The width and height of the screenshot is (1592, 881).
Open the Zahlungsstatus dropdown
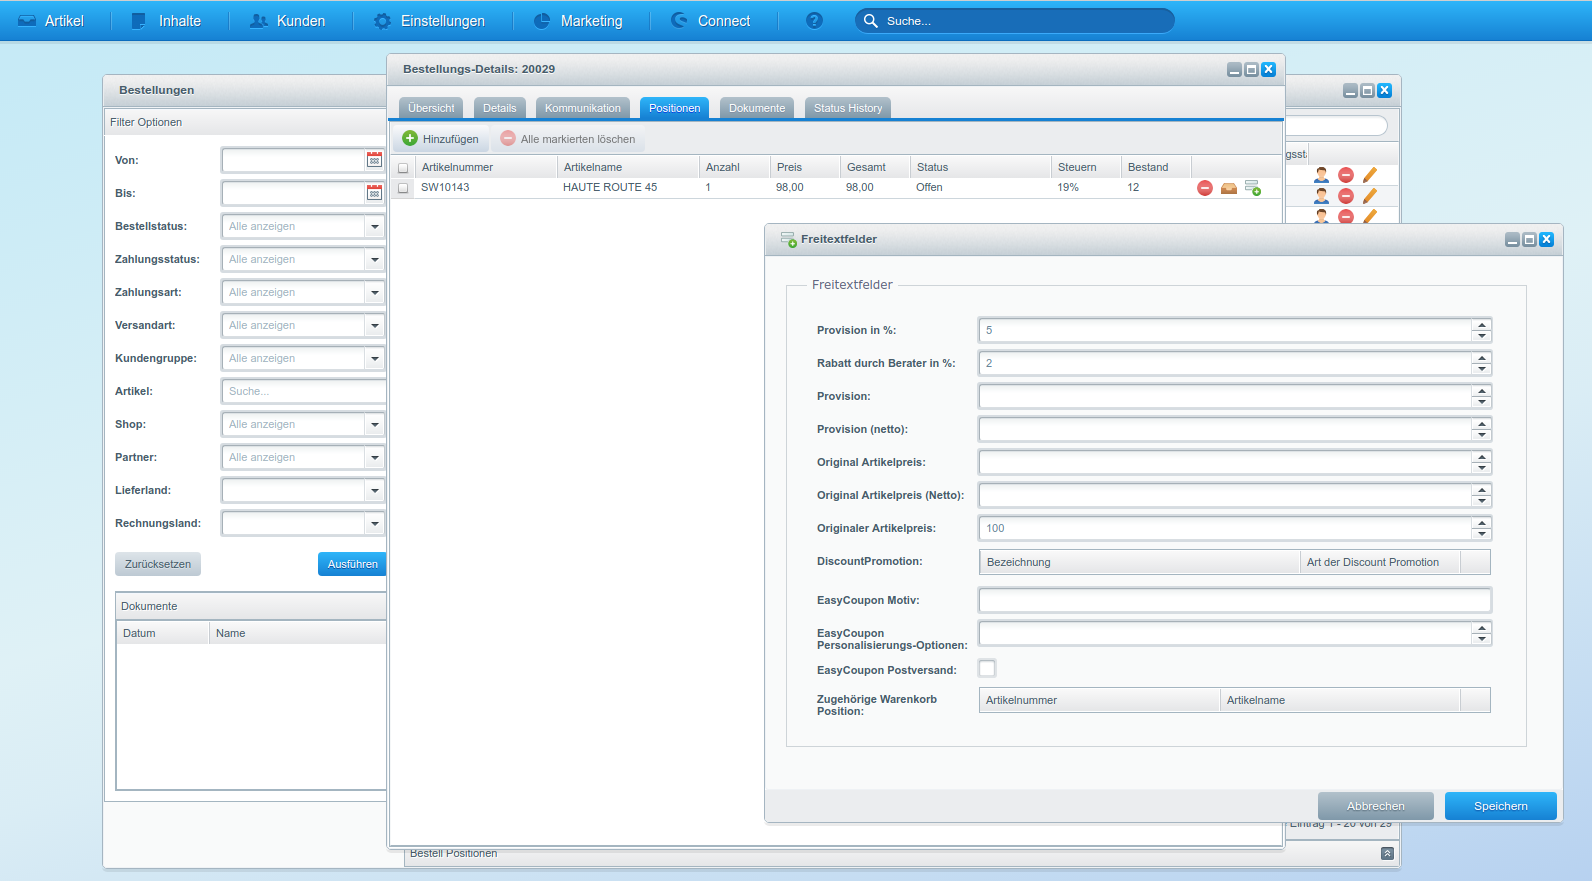click(375, 259)
